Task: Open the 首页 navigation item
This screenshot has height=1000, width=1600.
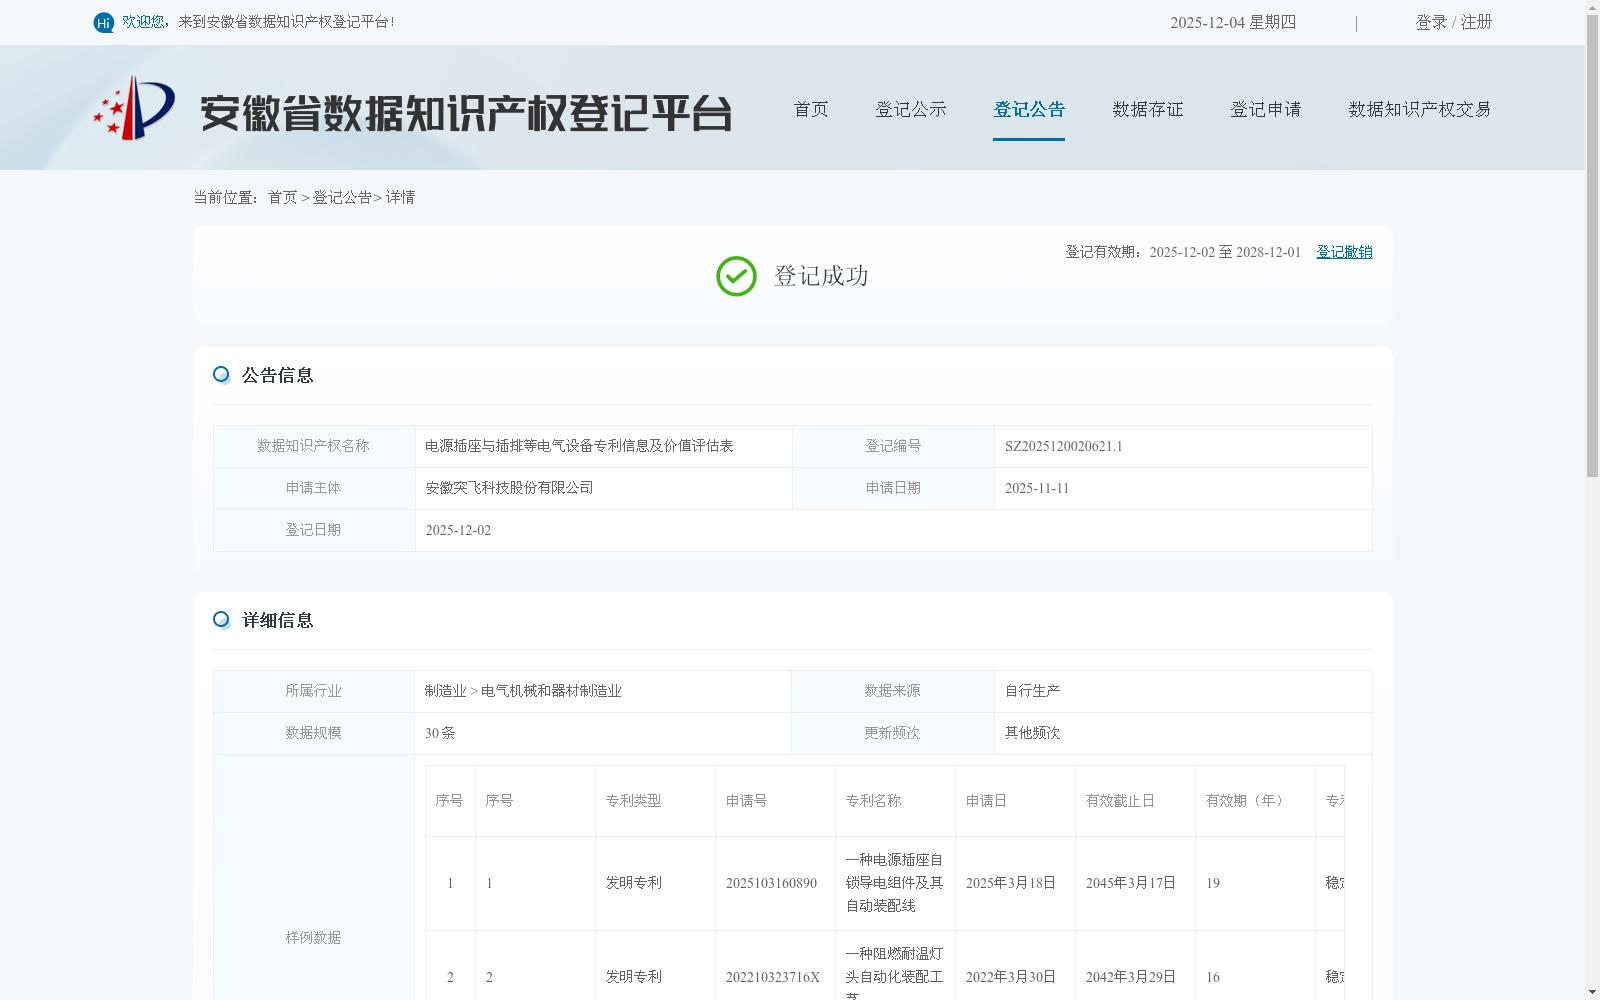Action: (x=811, y=109)
